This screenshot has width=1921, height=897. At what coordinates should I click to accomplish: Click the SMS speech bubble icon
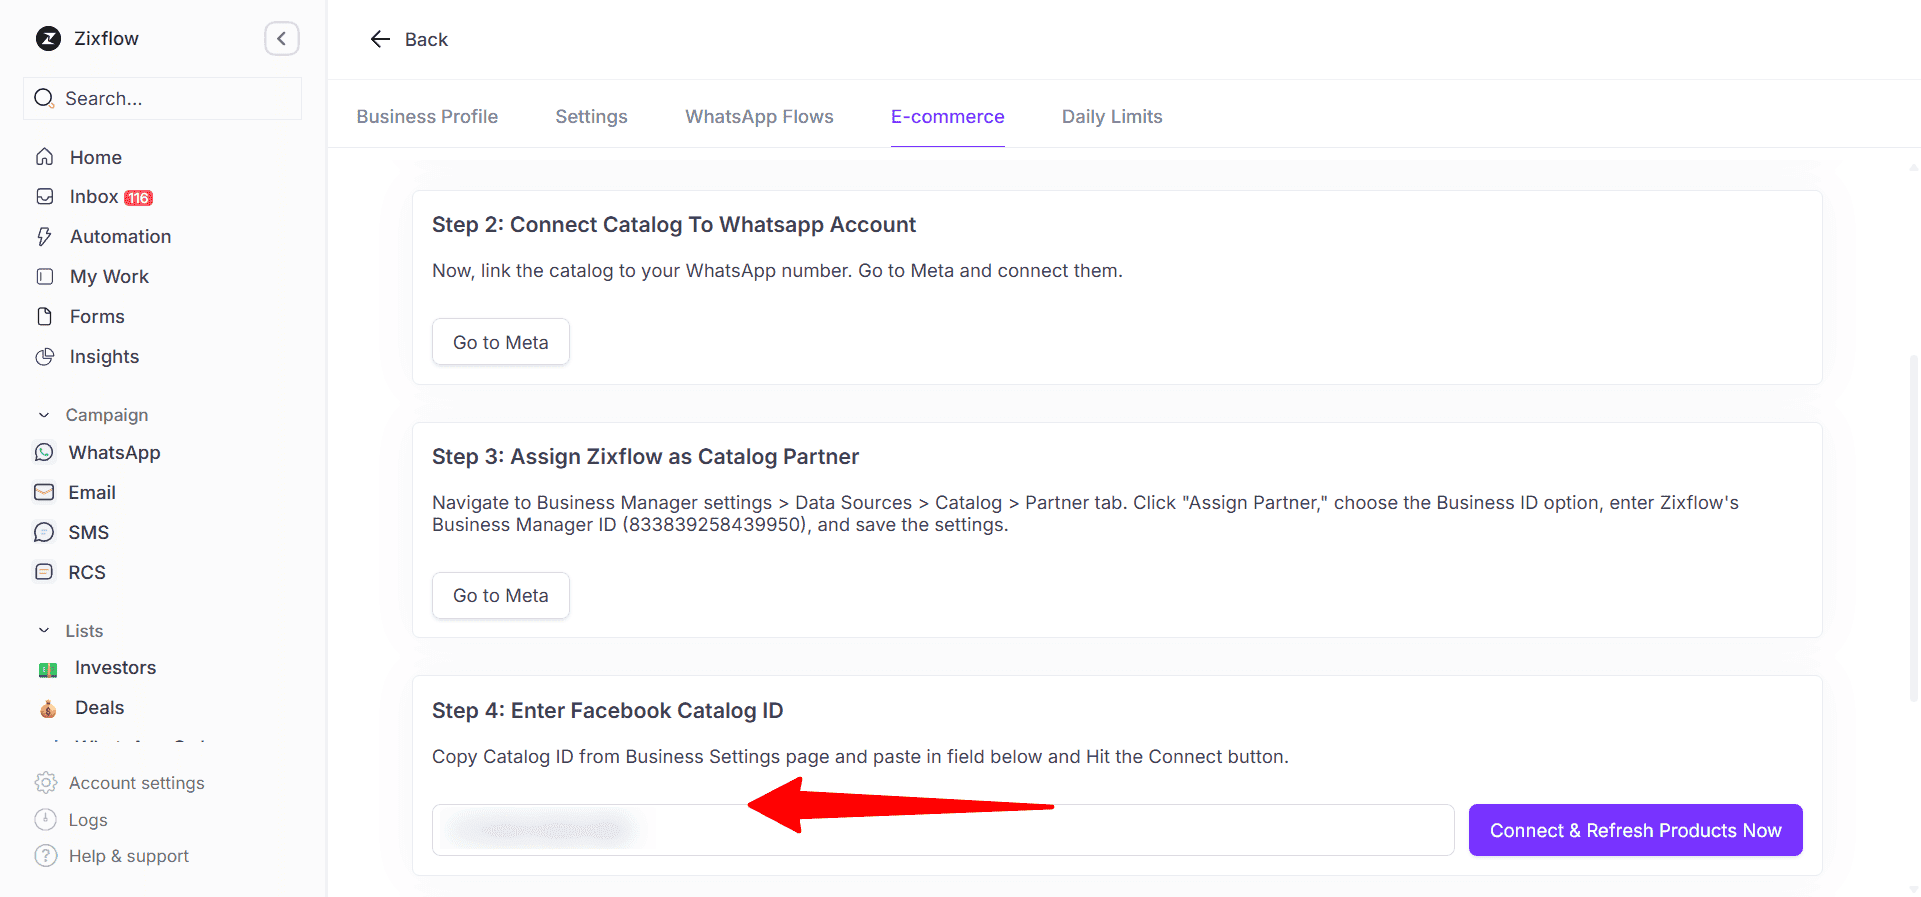click(44, 532)
